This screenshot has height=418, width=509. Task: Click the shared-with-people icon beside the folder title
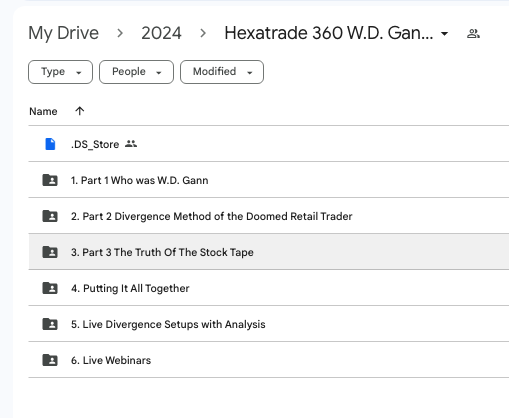[x=473, y=33]
